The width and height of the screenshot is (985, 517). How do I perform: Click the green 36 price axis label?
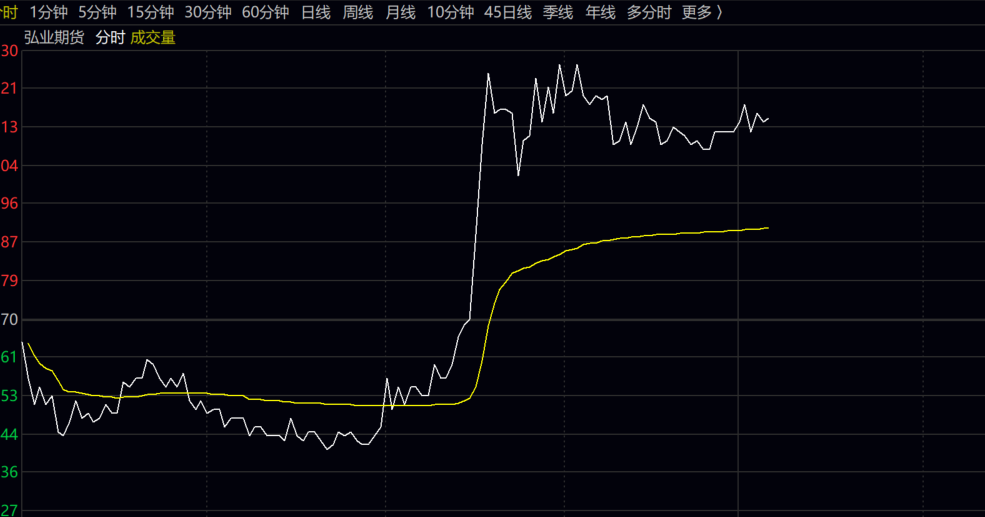tap(9, 472)
